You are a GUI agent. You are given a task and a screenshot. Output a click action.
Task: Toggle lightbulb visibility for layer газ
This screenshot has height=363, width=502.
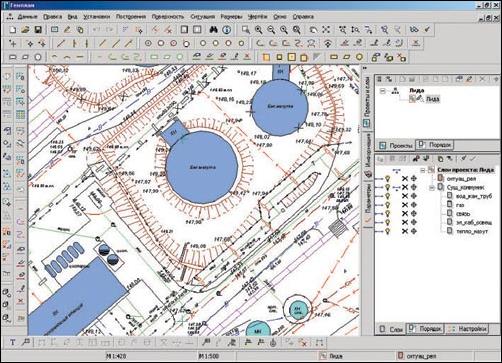coord(388,205)
